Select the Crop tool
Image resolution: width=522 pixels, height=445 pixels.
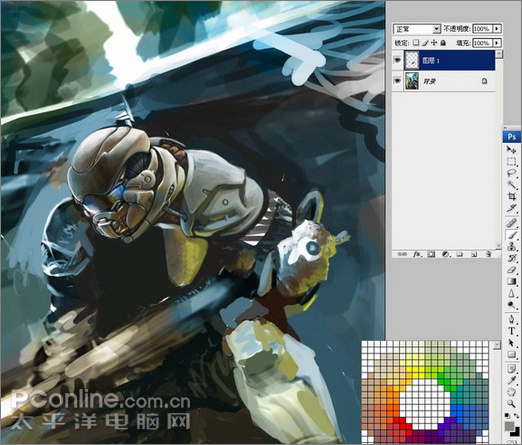point(511,196)
